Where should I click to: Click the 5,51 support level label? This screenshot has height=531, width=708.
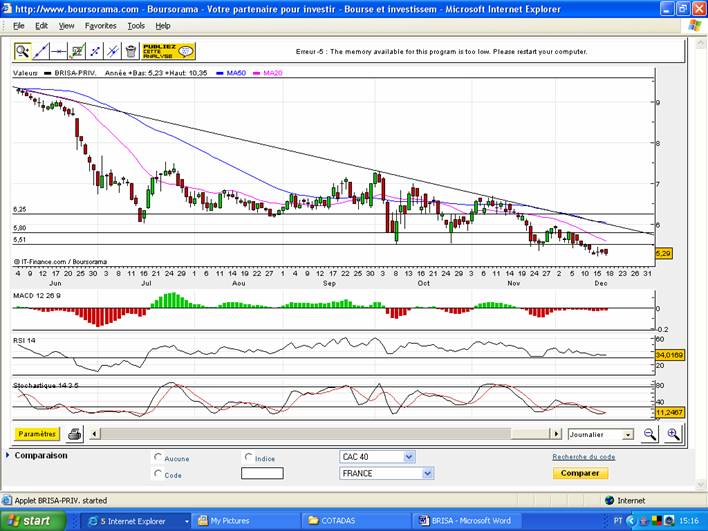point(19,240)
